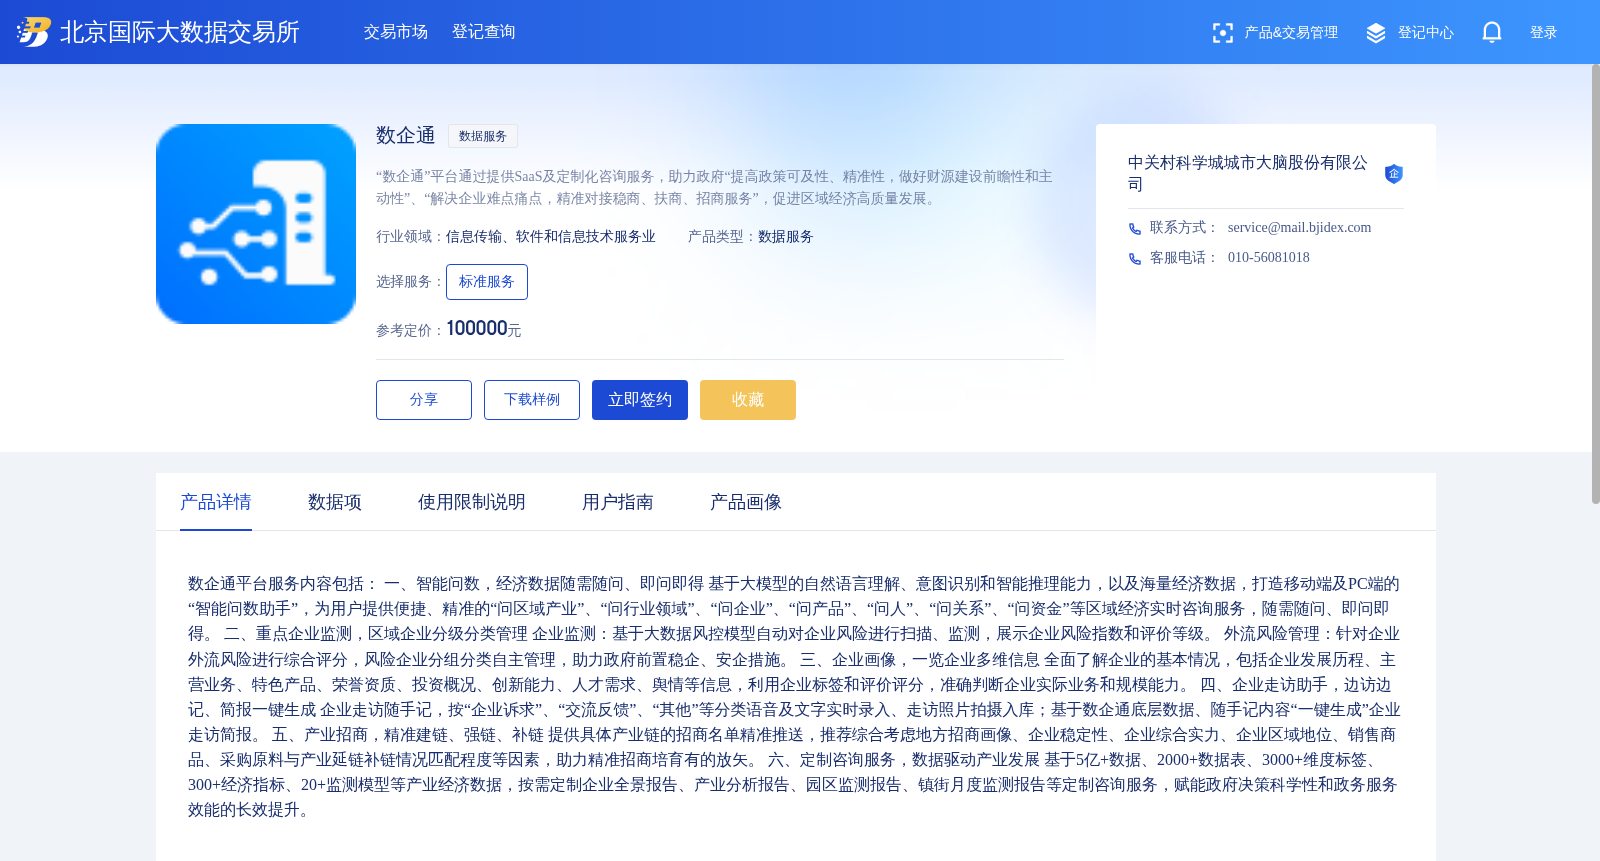Open the 产品&交易管理 scan icon
The image size is (1600, 861).
[1222, 33]
